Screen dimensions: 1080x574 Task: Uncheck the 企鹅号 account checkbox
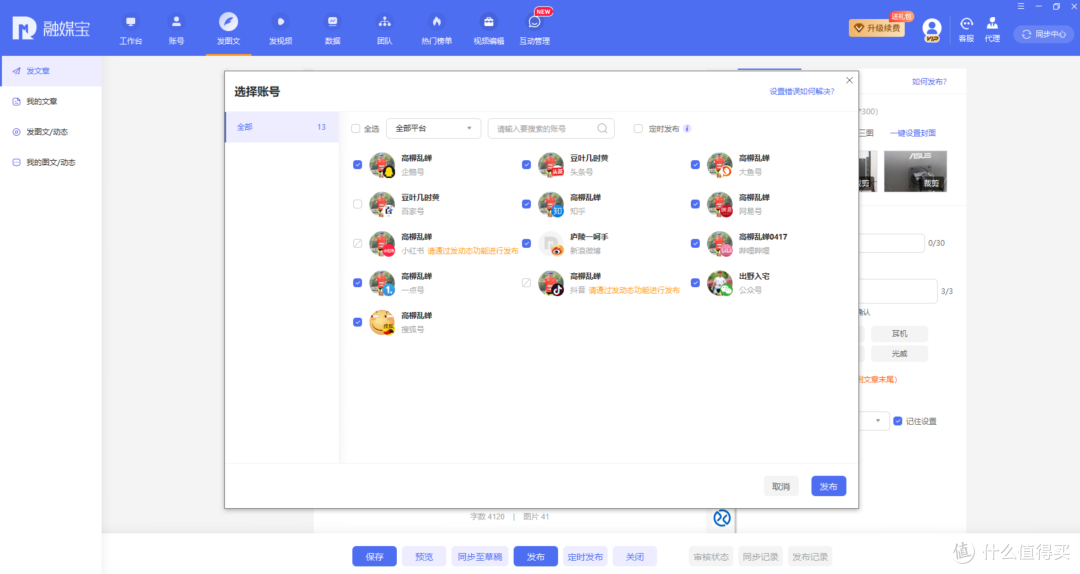click(x=357, y=165)
